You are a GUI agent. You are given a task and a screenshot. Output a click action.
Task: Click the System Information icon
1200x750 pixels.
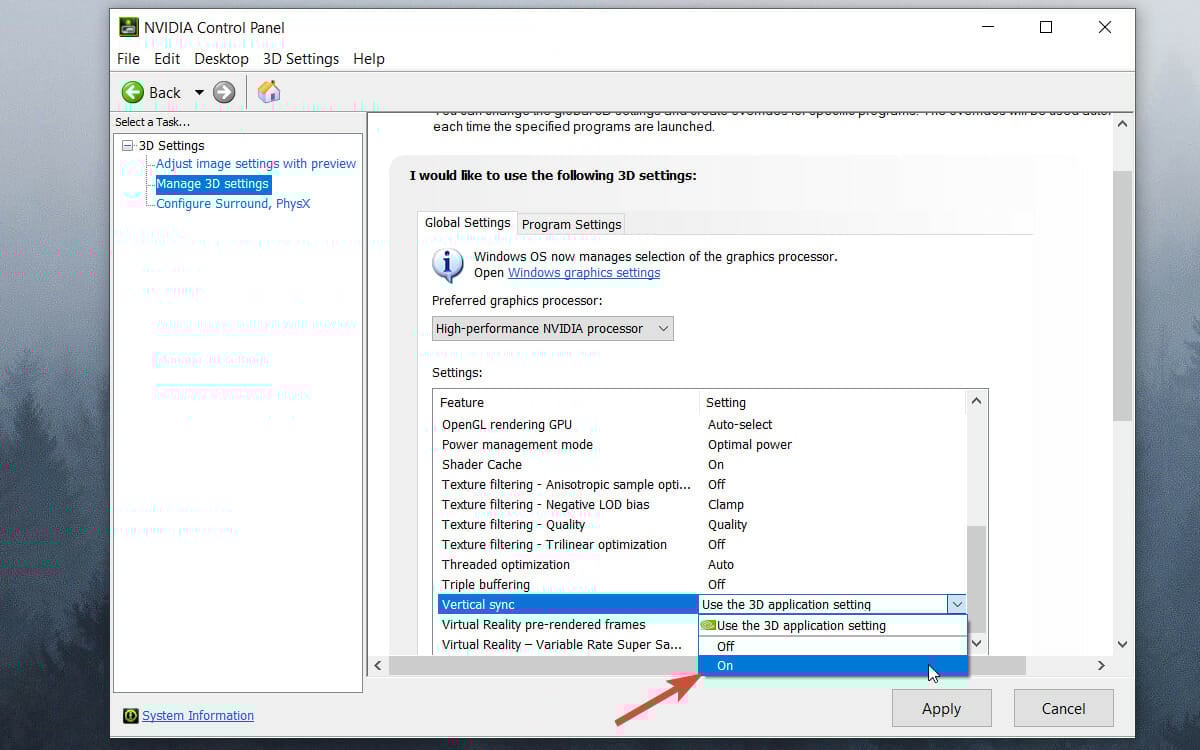tap(130, 716)
